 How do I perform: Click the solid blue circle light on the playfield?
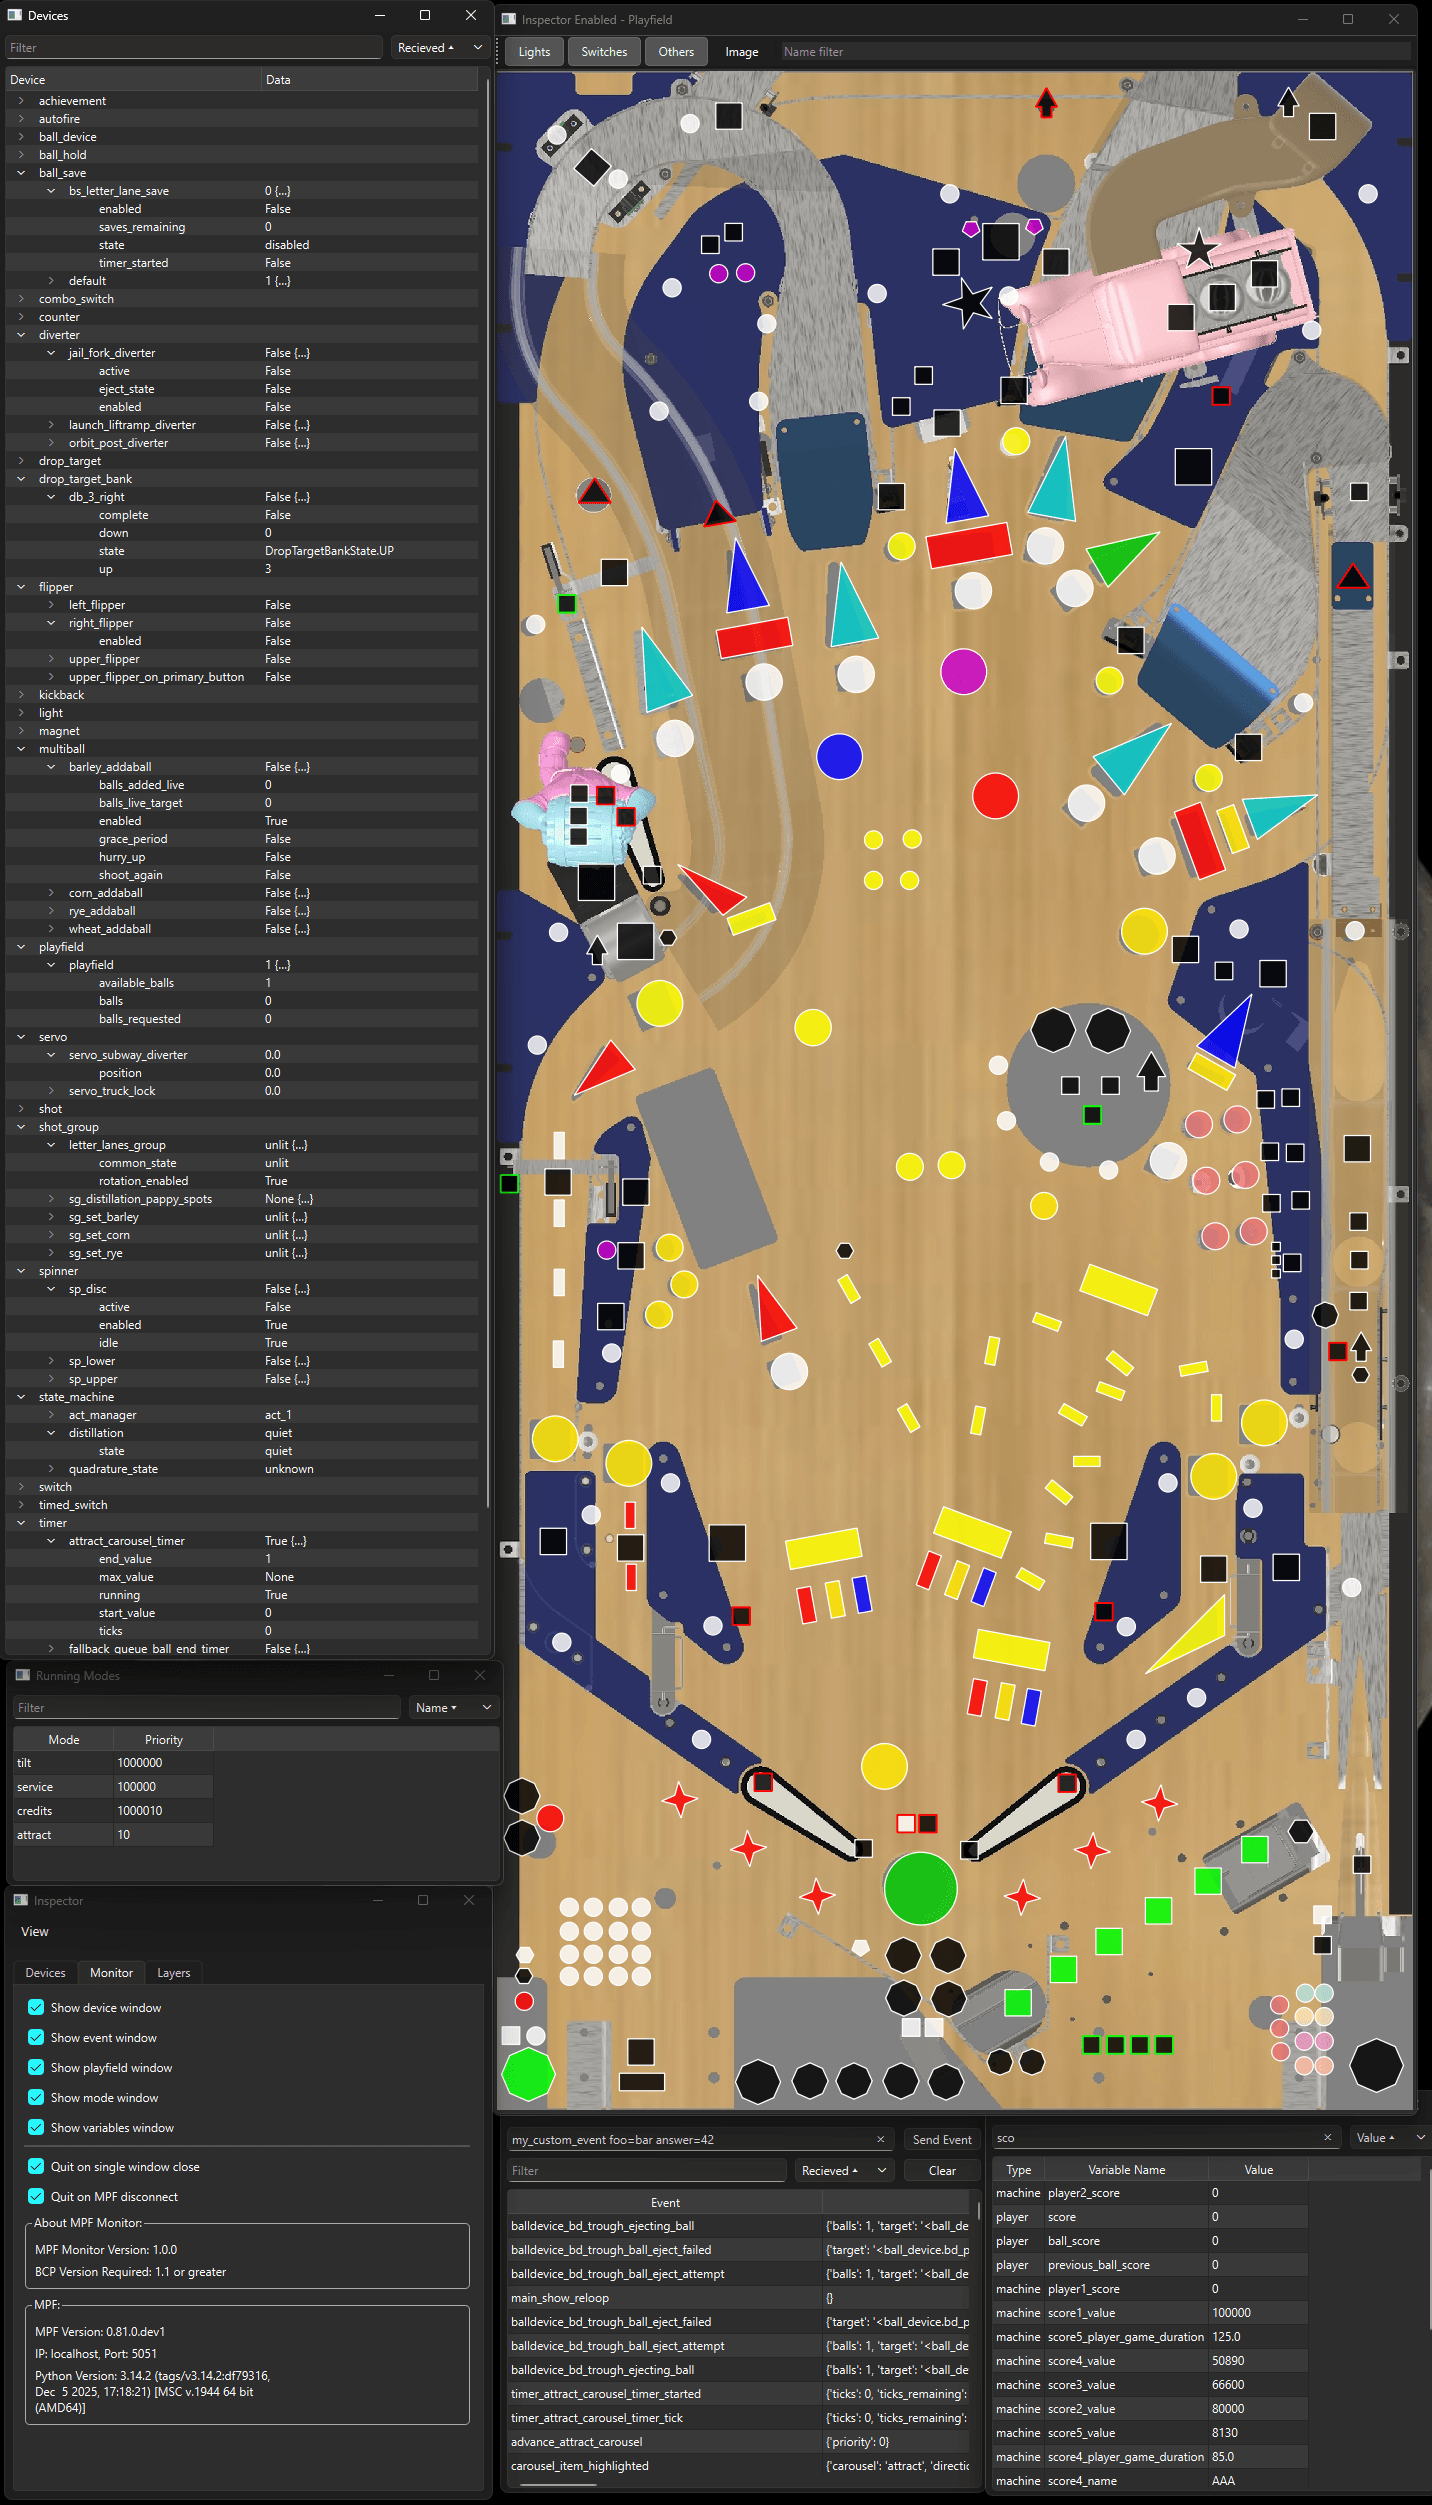coord(839,756)
